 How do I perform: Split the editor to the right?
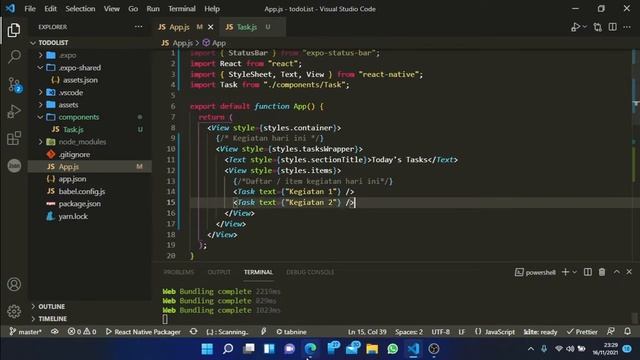613,27
